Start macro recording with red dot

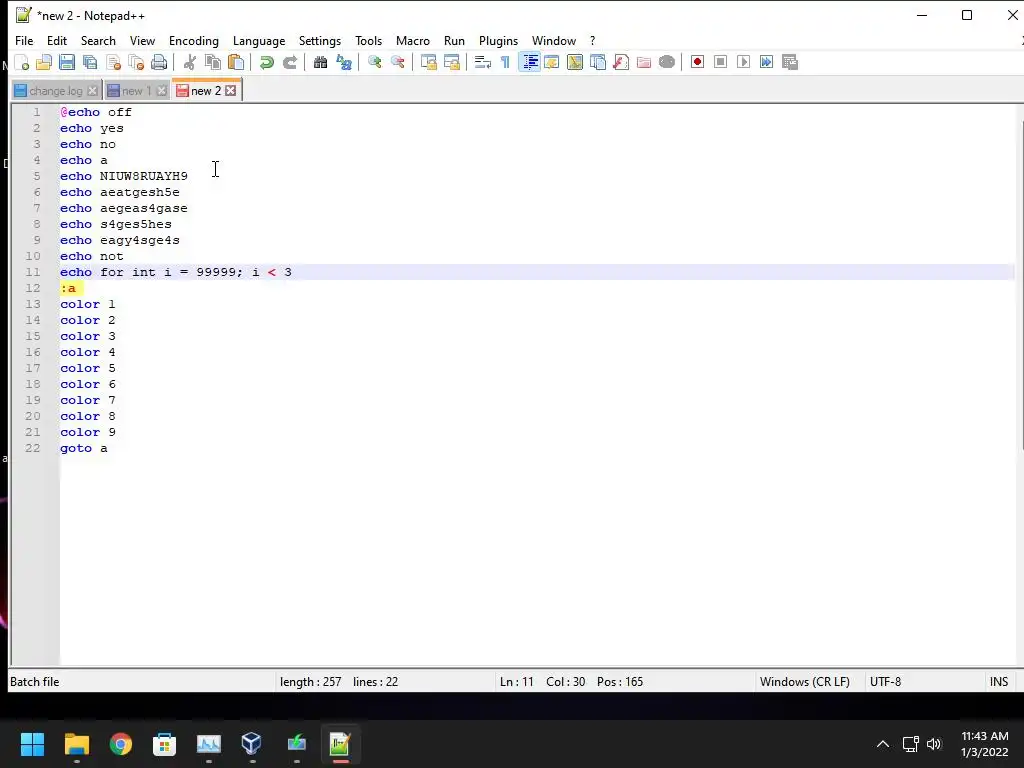697,62
